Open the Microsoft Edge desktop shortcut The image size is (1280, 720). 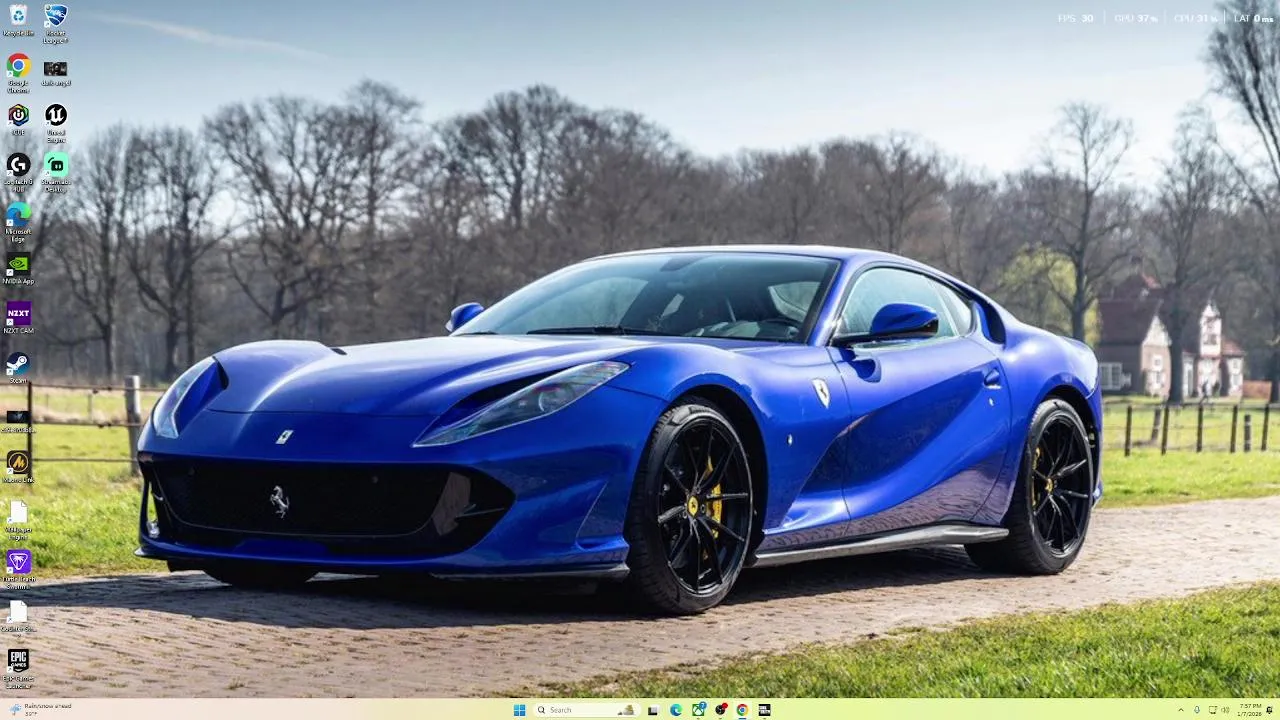point(18,221)
